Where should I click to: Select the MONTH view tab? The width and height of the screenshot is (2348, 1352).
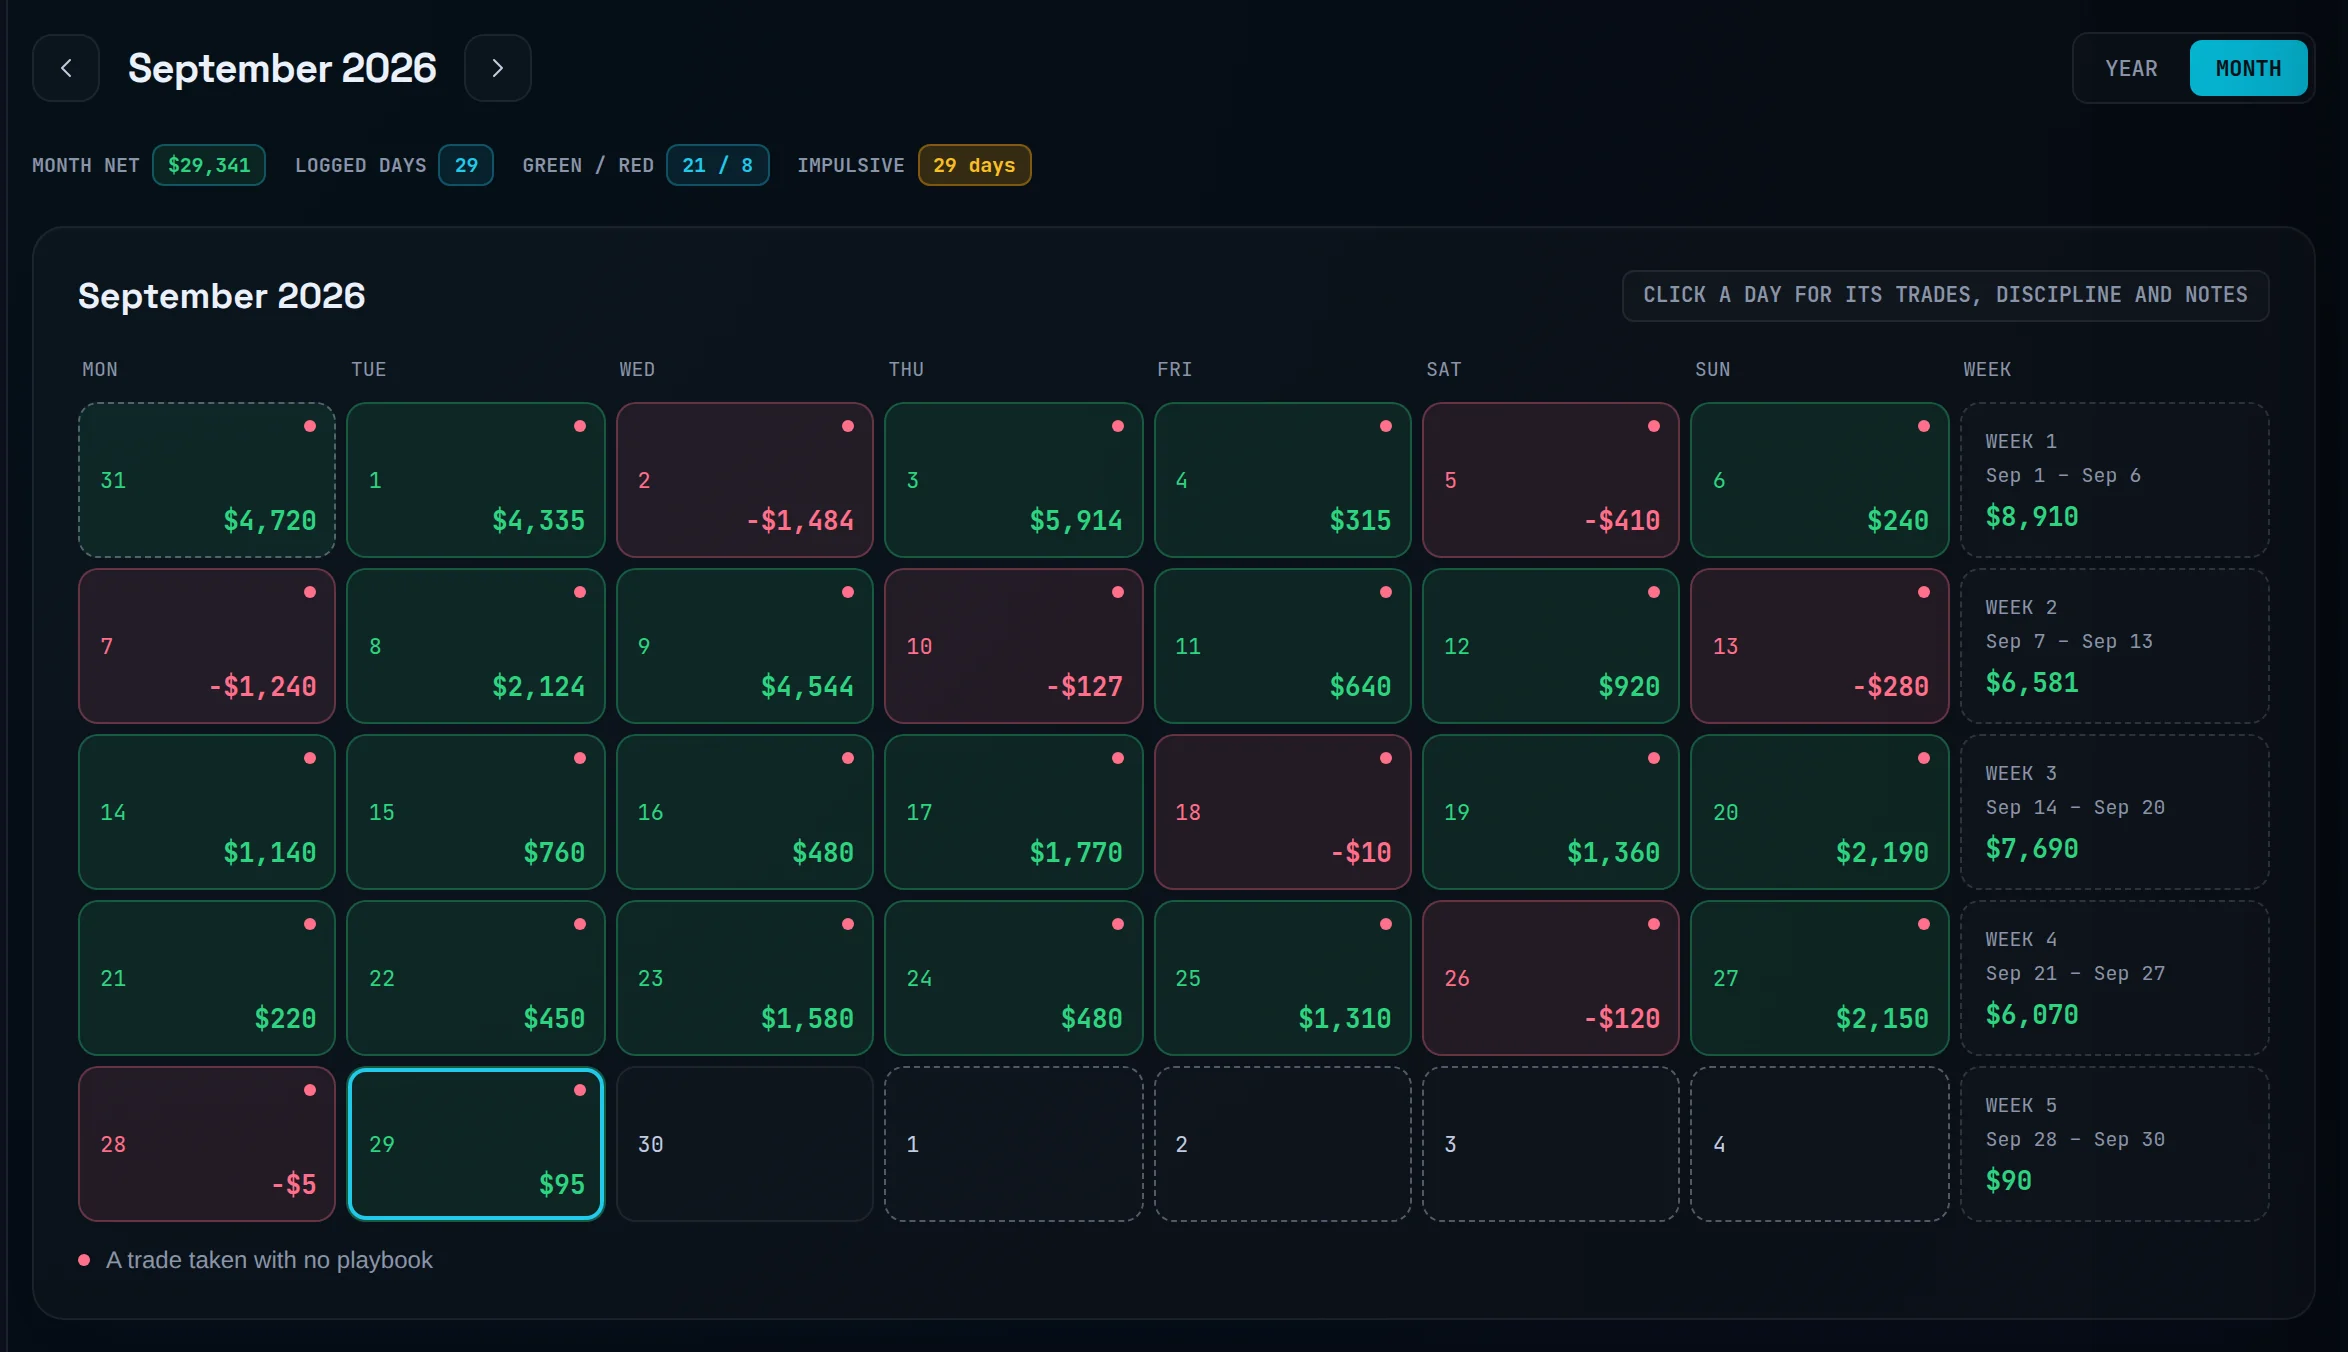click(x=2248, y=68)
